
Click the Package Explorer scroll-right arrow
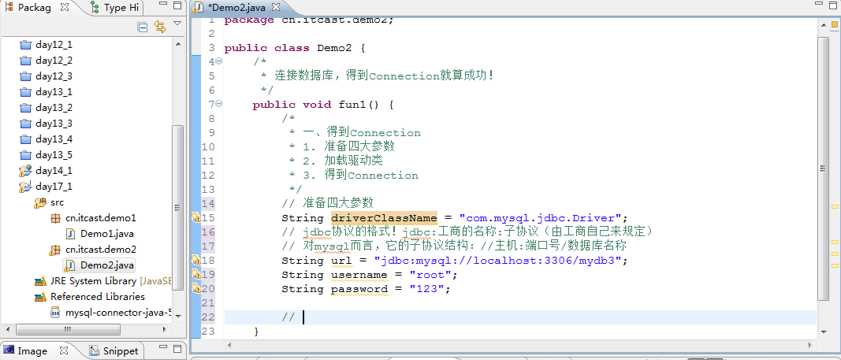tap(165, 329)
